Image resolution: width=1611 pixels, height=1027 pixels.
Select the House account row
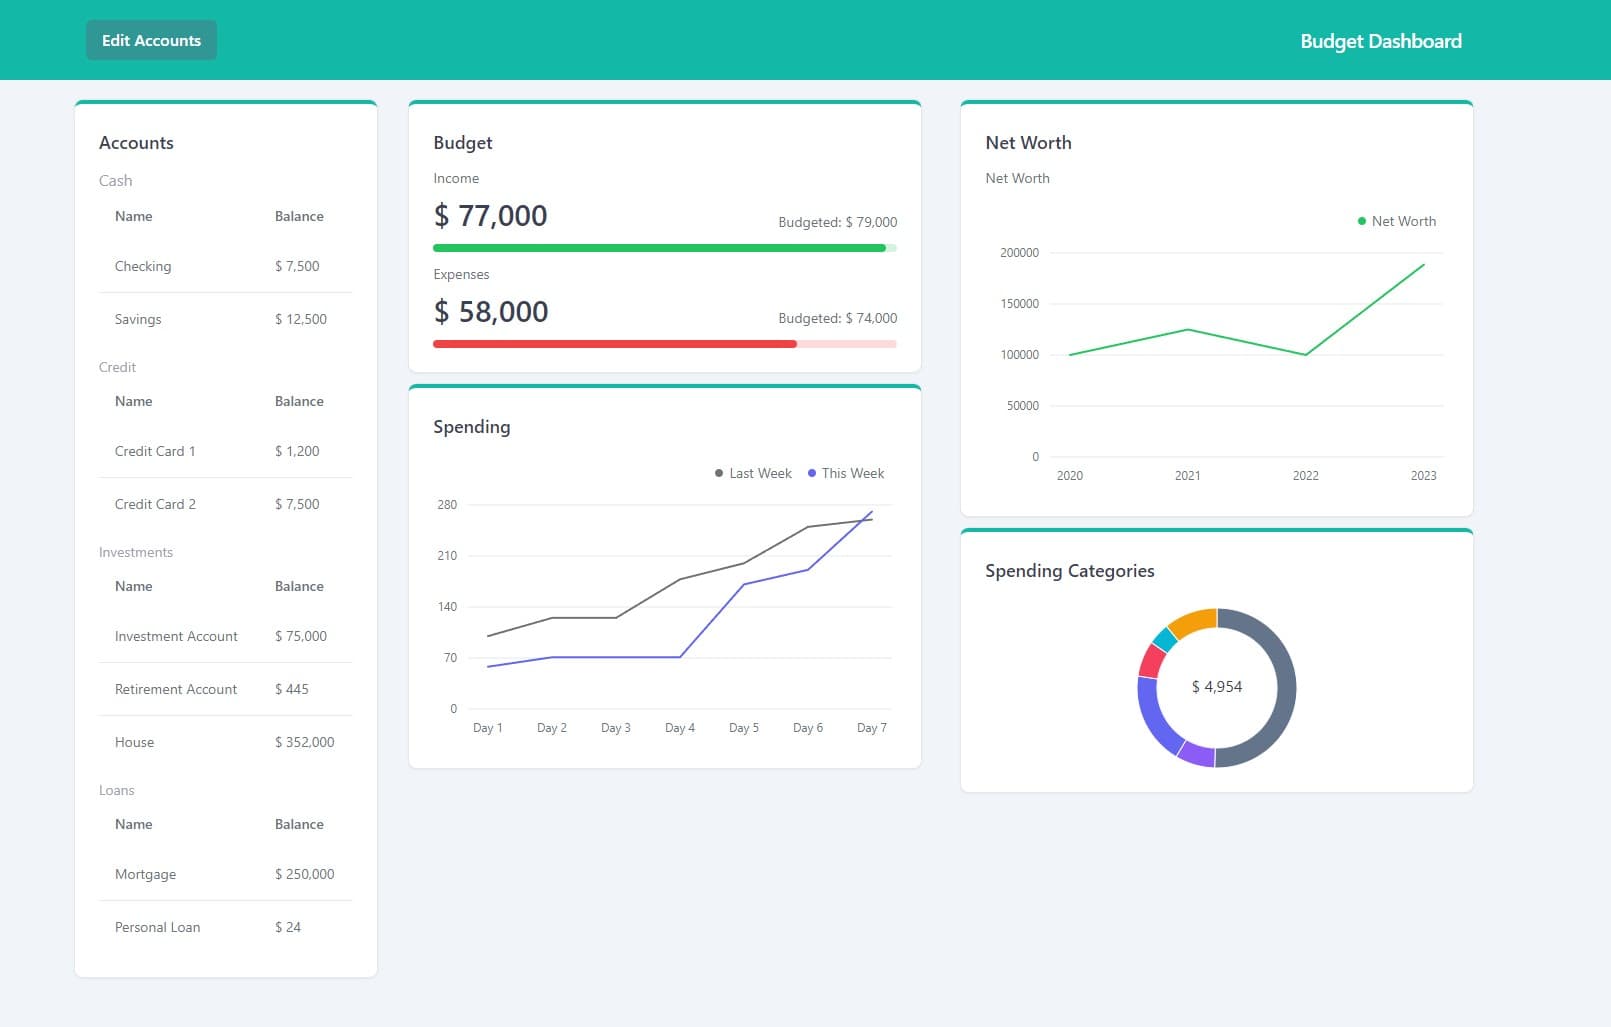pos(226,742)
